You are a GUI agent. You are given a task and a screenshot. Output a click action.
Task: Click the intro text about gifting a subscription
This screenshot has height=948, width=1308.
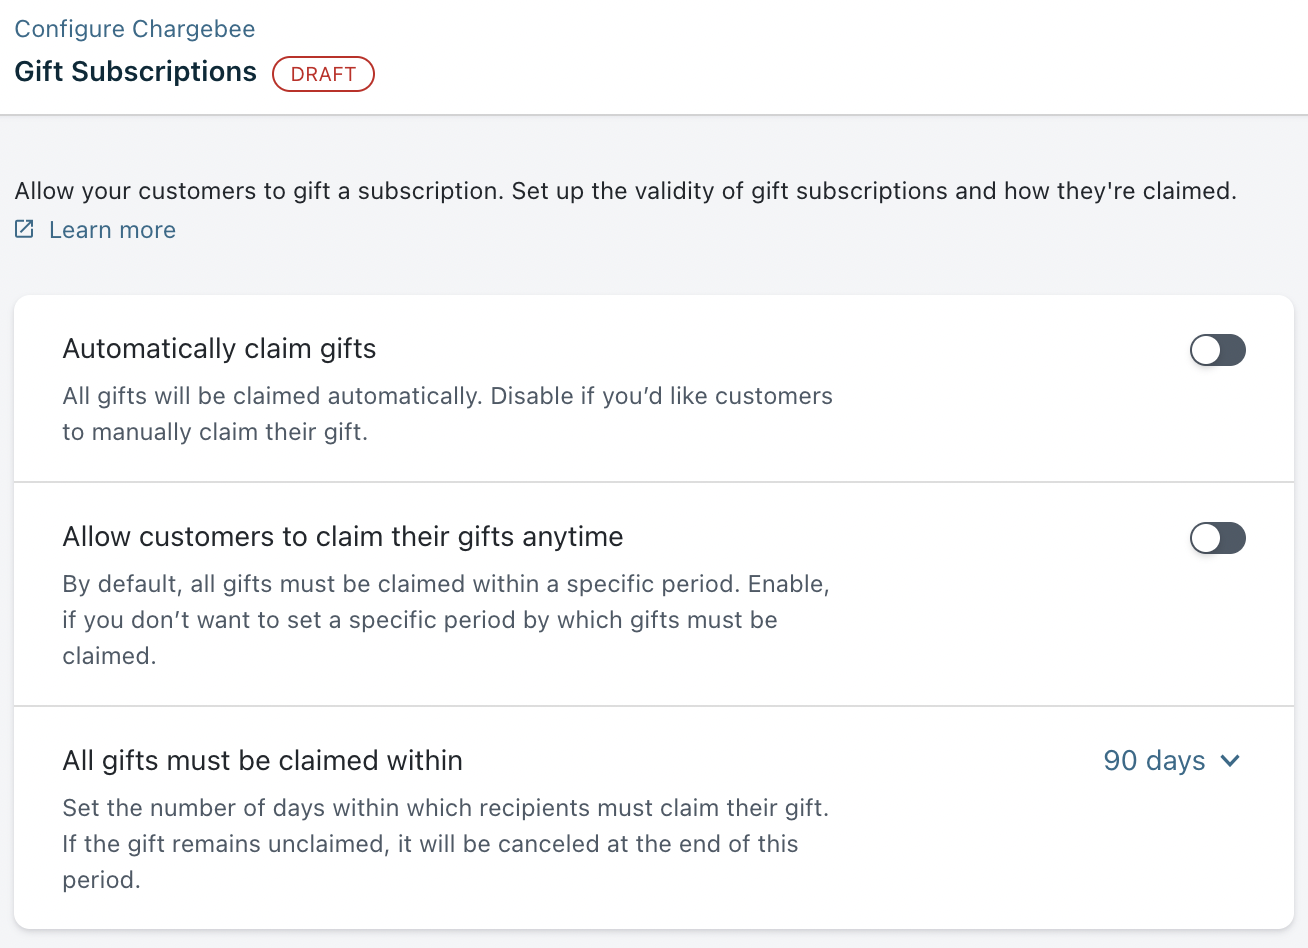(625, 191)
